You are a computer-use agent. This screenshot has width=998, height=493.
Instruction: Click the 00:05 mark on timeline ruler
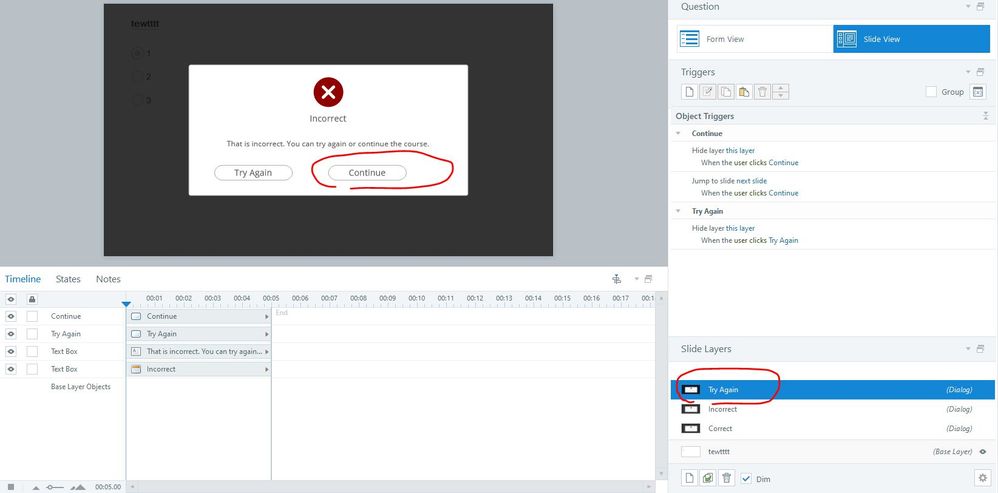(x=271, y=298)
